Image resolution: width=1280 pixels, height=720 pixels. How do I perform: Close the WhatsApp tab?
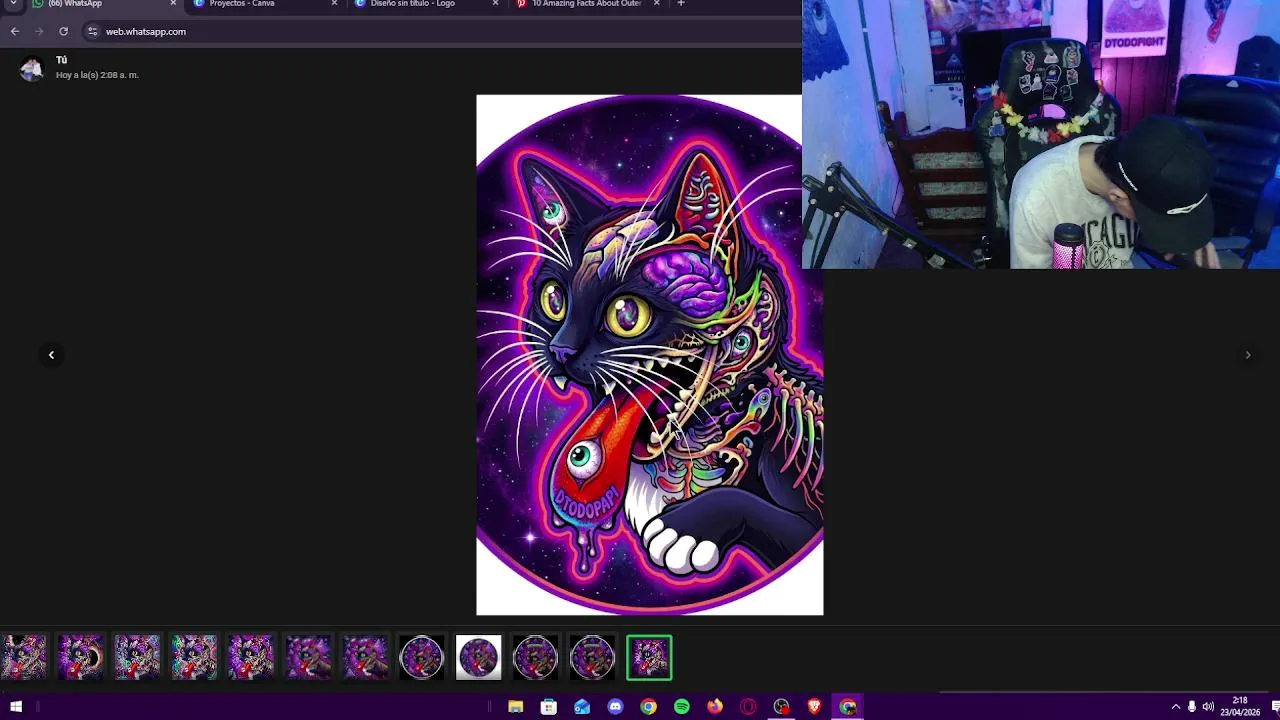click(x=173, y=4)
